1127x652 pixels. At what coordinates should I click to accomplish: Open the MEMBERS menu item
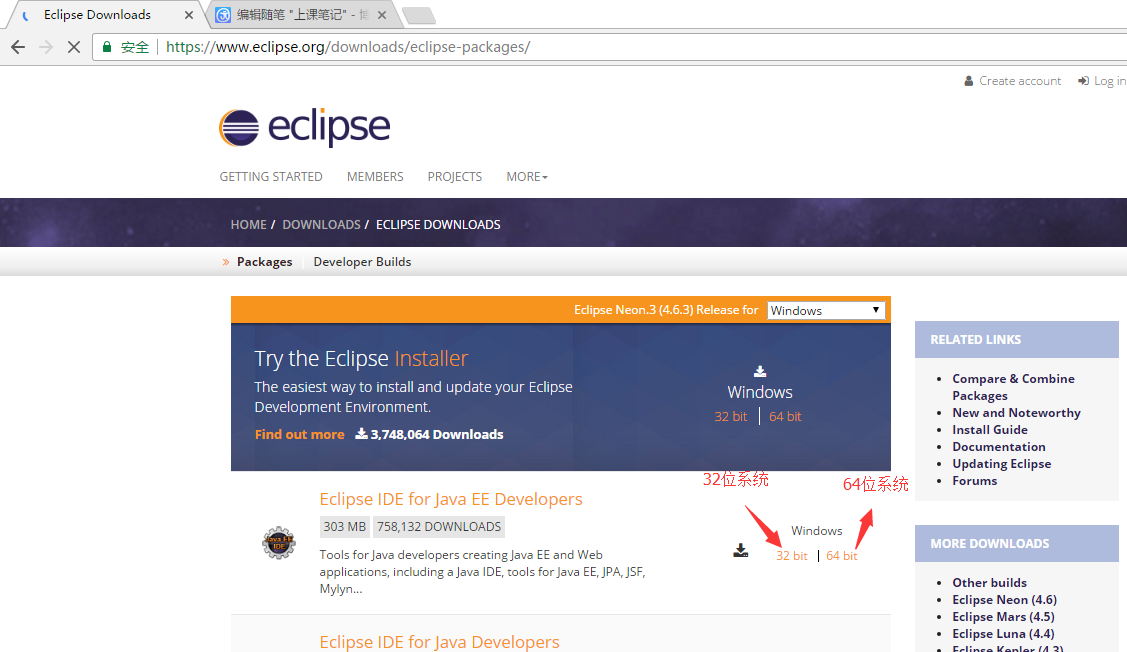375,177
